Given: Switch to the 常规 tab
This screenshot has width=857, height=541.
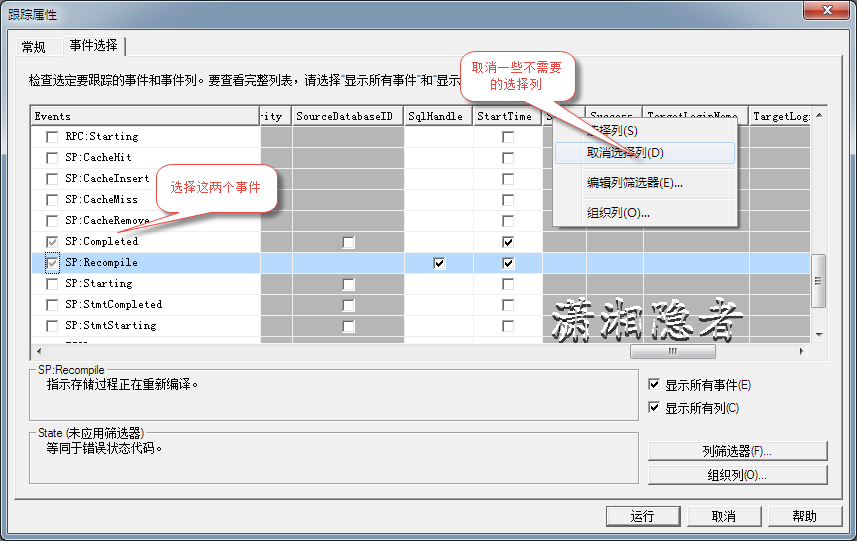Looking at the screenshot, I should (34, 47).
